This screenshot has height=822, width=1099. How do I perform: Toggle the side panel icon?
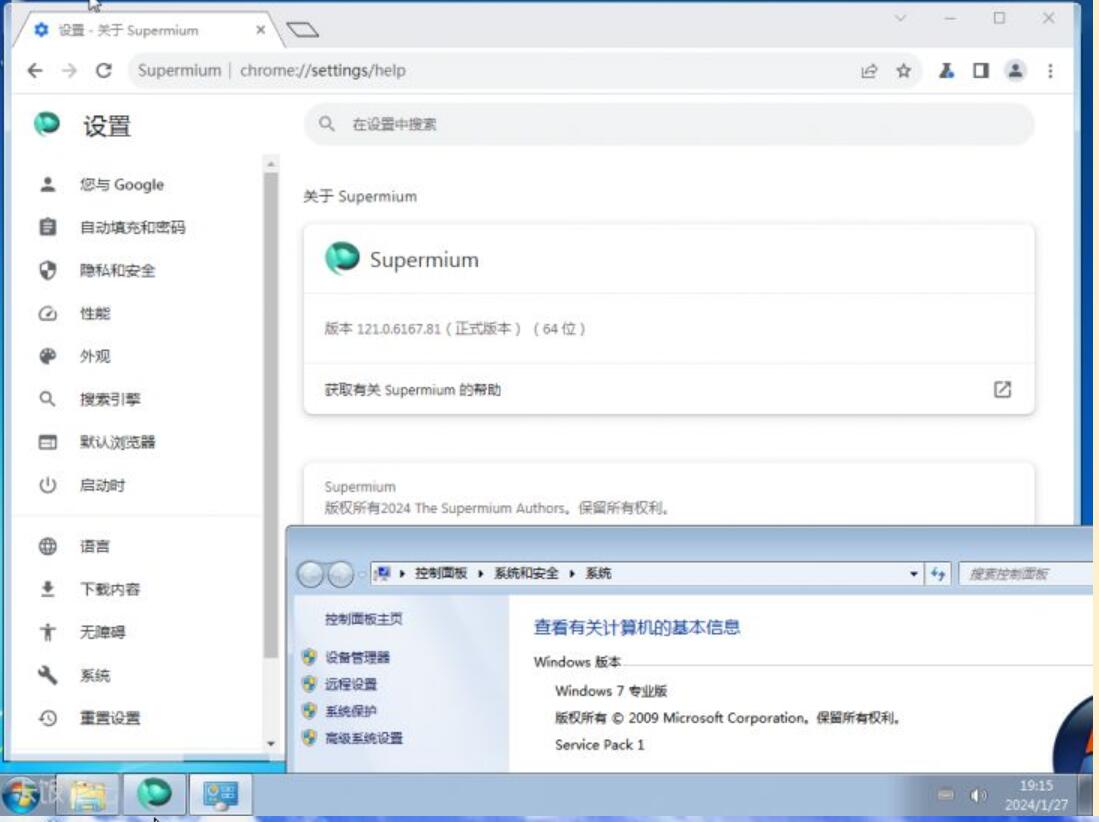981,71
